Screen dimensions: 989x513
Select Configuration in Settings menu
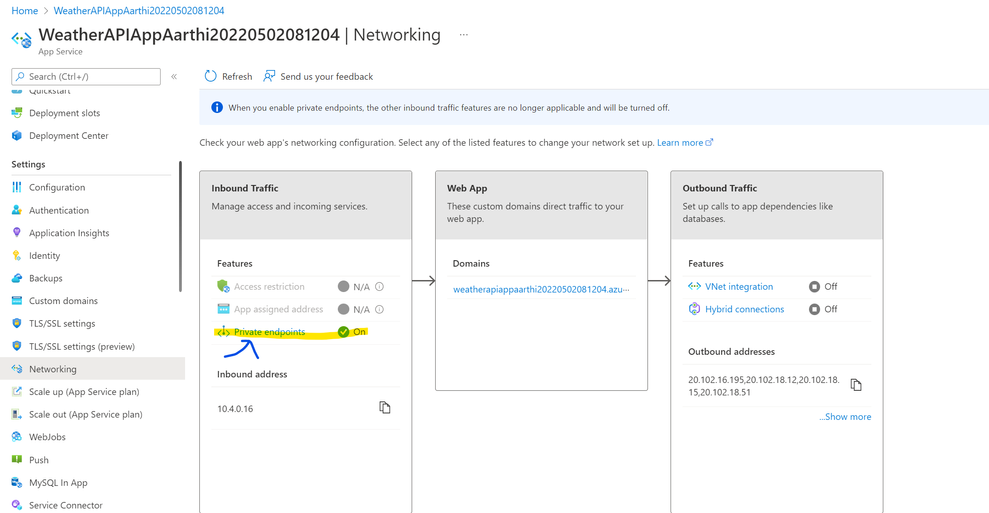coord(57,187)
